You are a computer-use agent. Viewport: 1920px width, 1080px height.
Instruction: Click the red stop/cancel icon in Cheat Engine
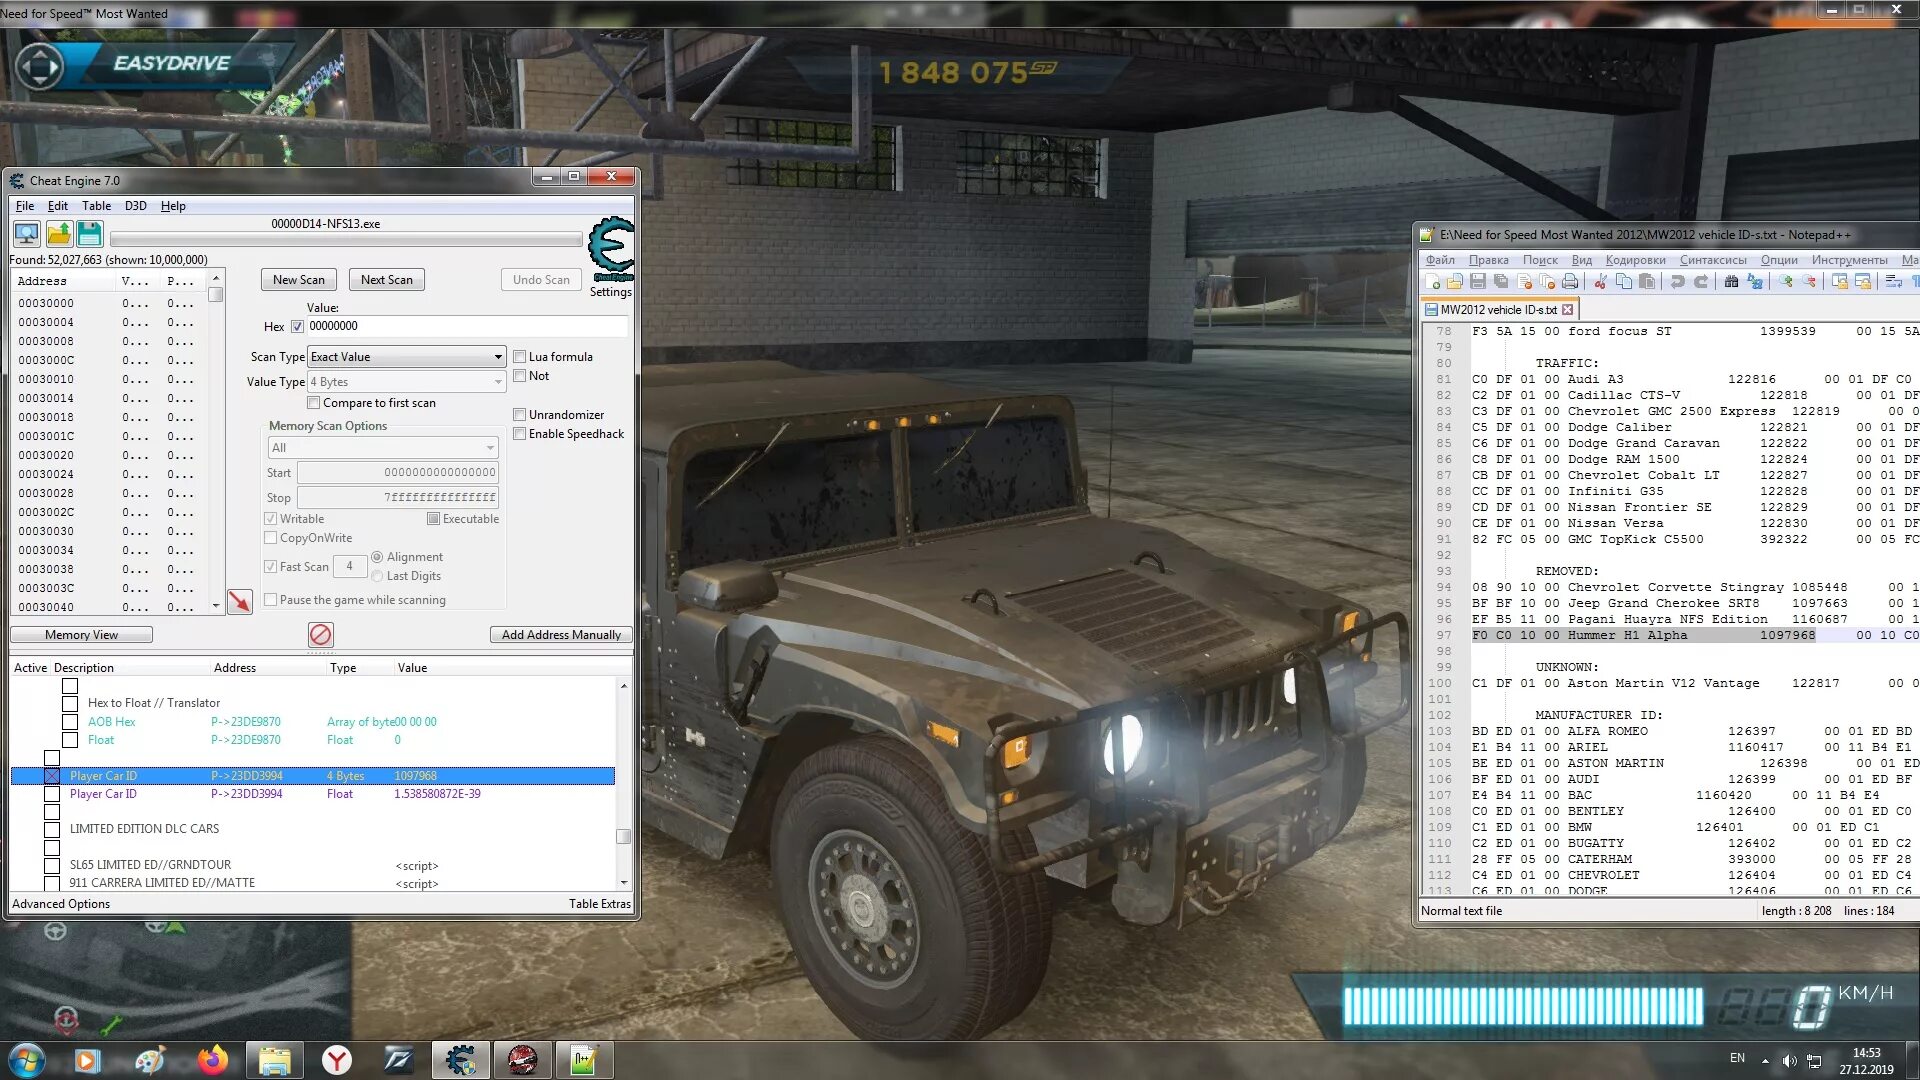click(x=320, y=634)
